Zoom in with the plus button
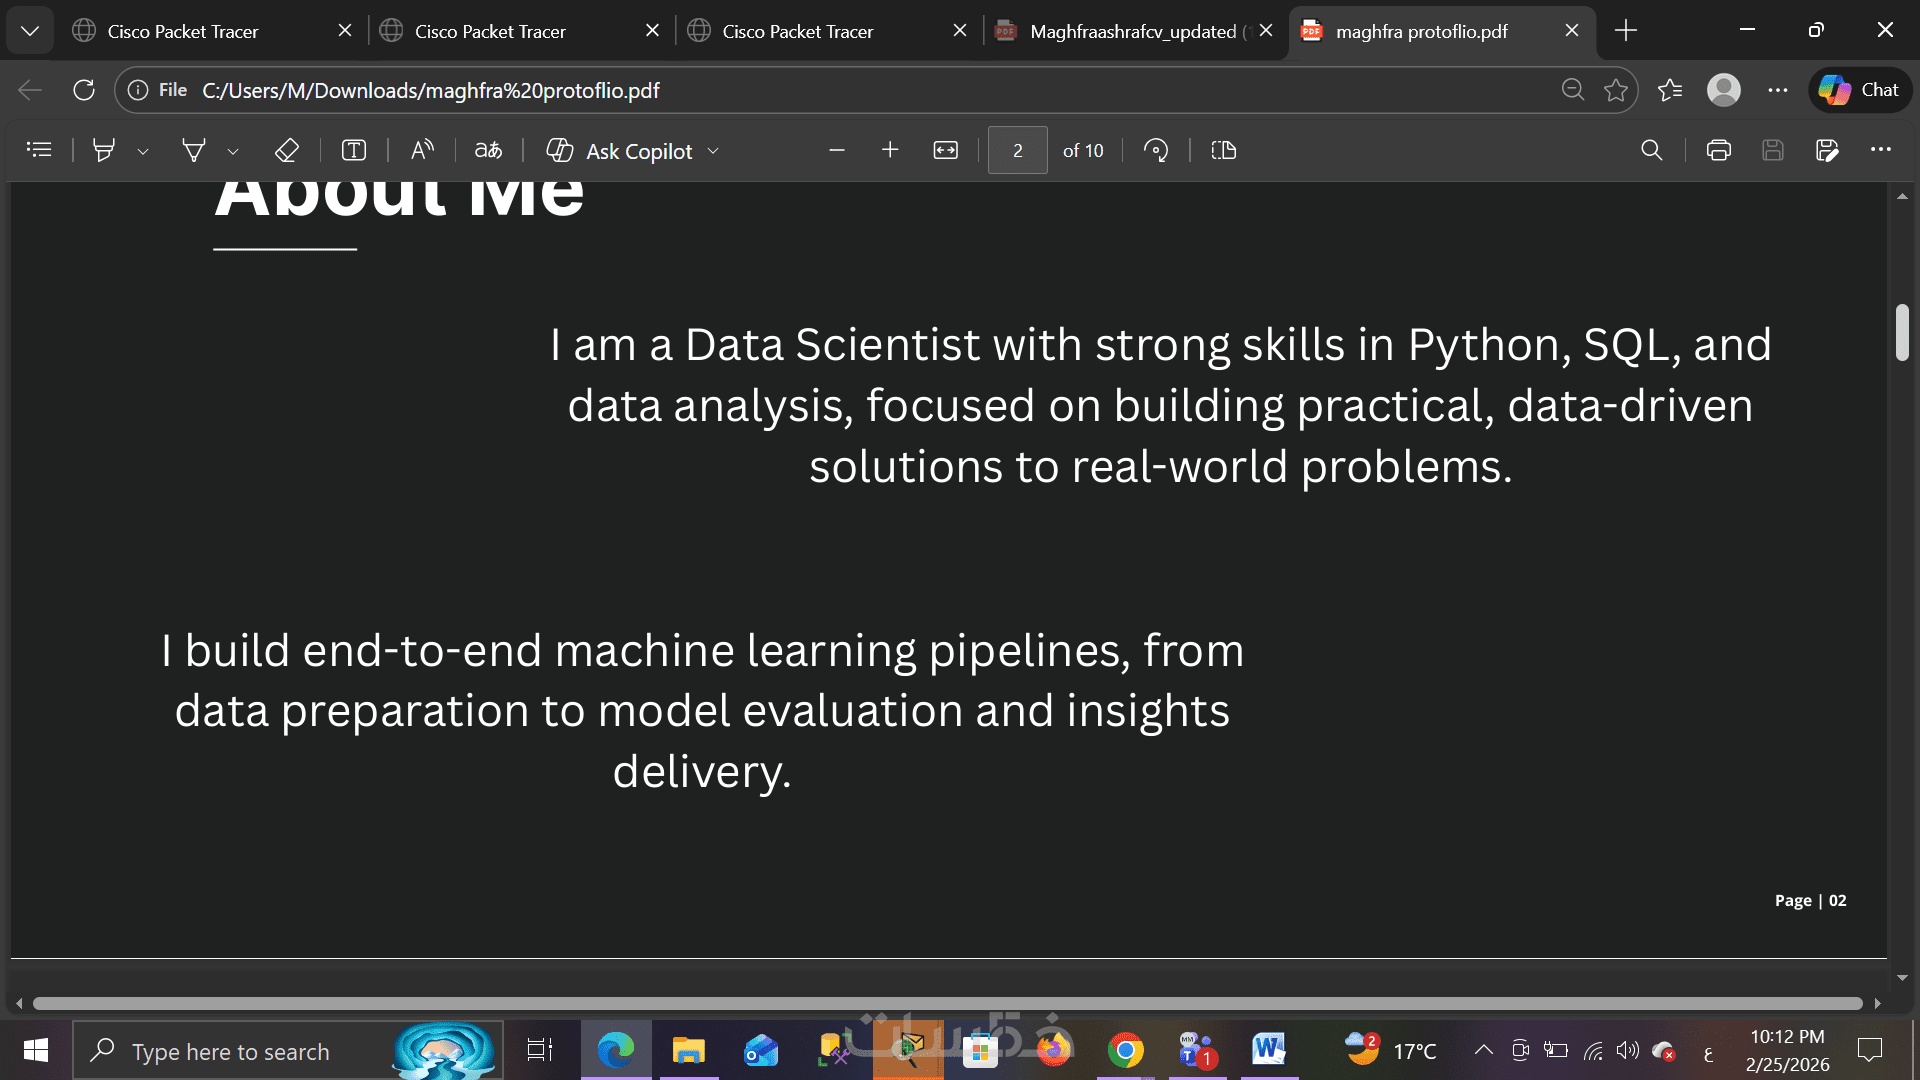 pos(890,150)
